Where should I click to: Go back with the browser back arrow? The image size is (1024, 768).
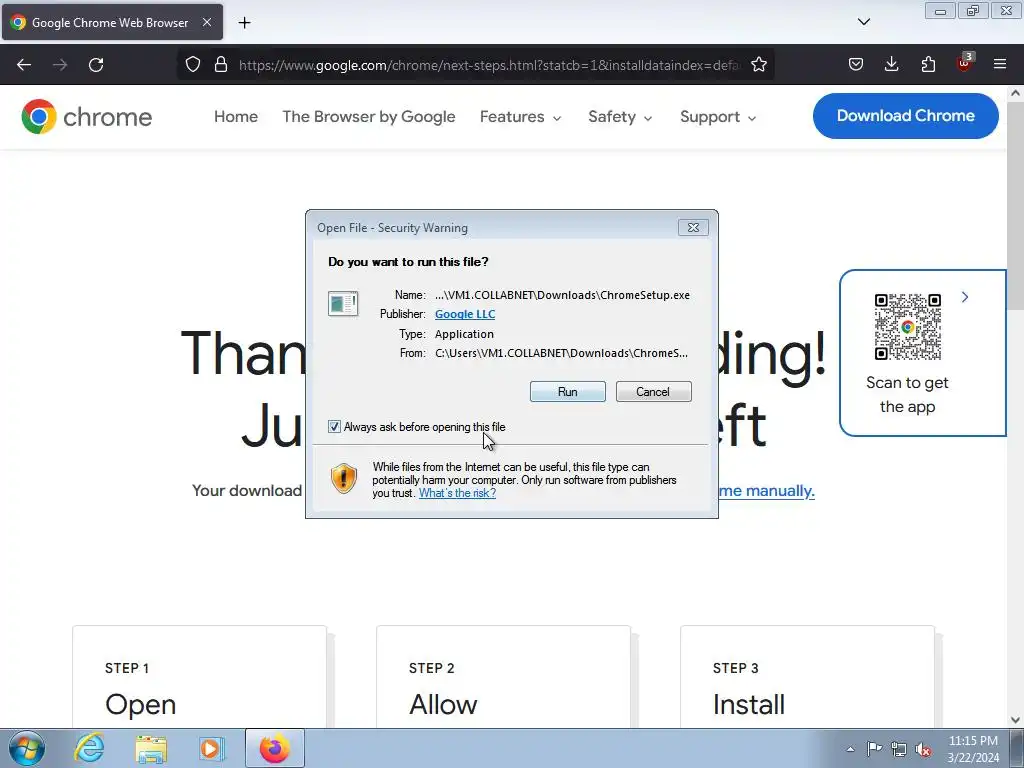(24, 65)
